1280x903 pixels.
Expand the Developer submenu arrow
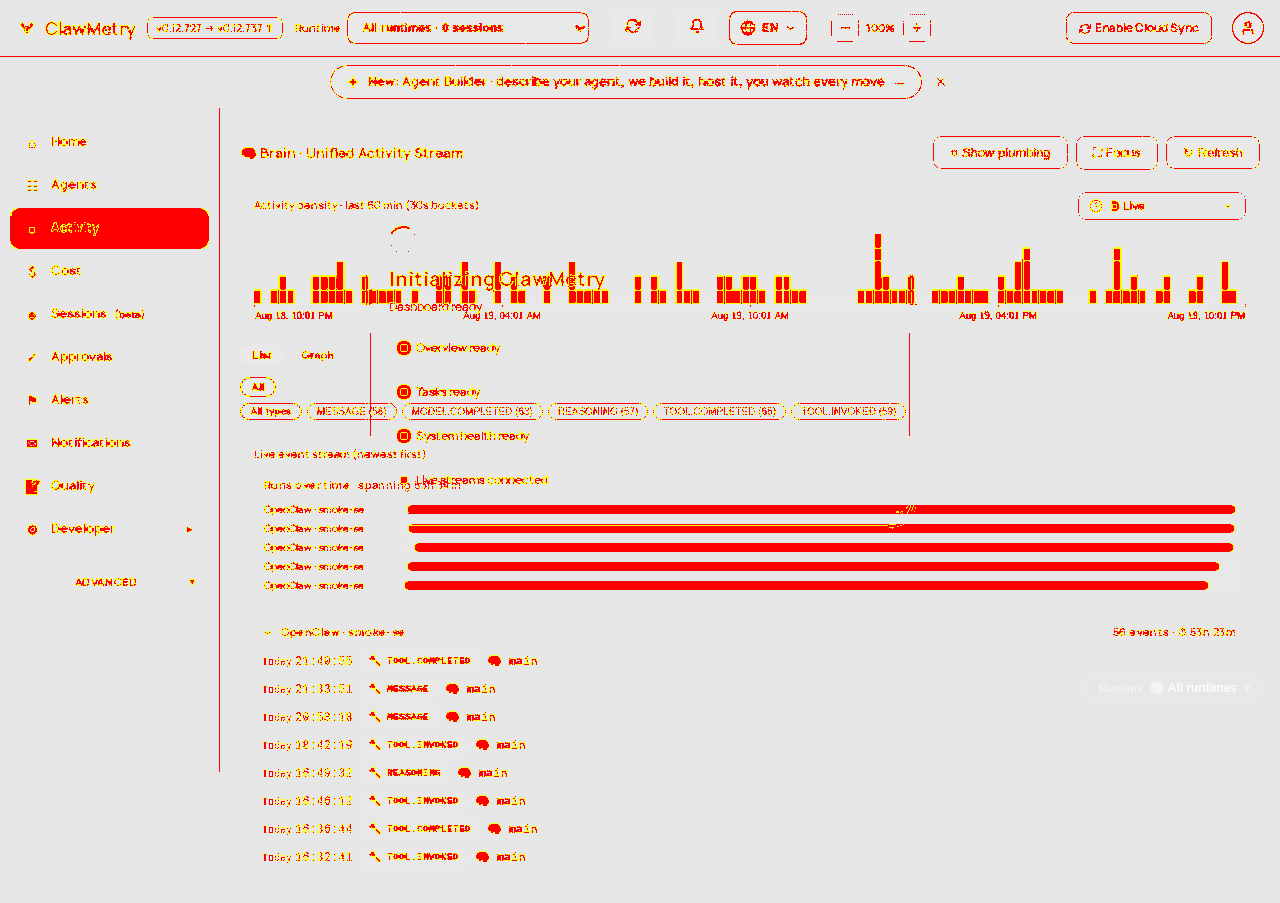pyautogui.click(x=190, y=530)
